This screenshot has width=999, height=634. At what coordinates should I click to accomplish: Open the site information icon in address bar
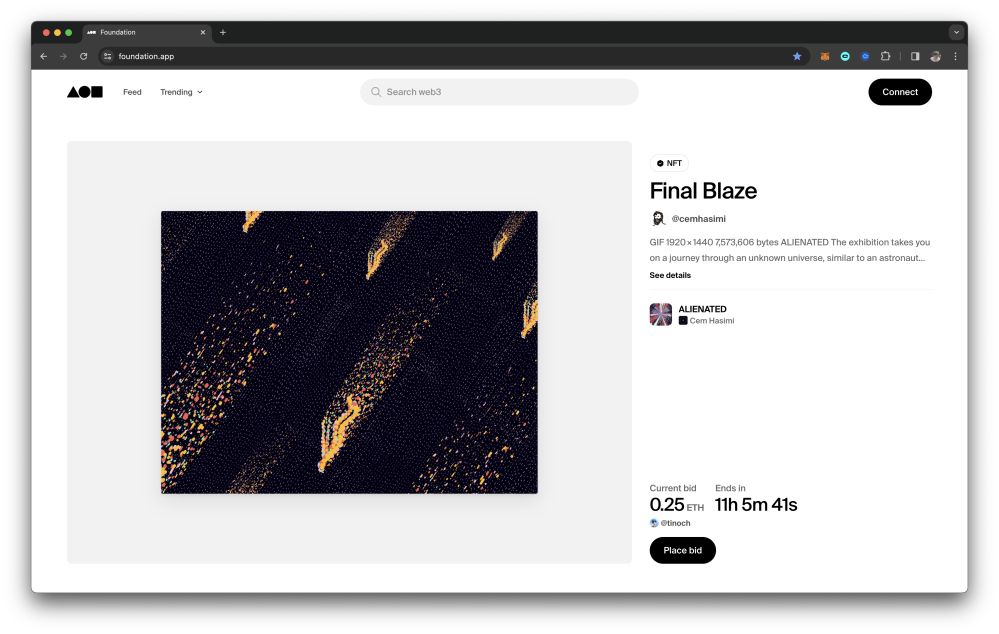108,56
